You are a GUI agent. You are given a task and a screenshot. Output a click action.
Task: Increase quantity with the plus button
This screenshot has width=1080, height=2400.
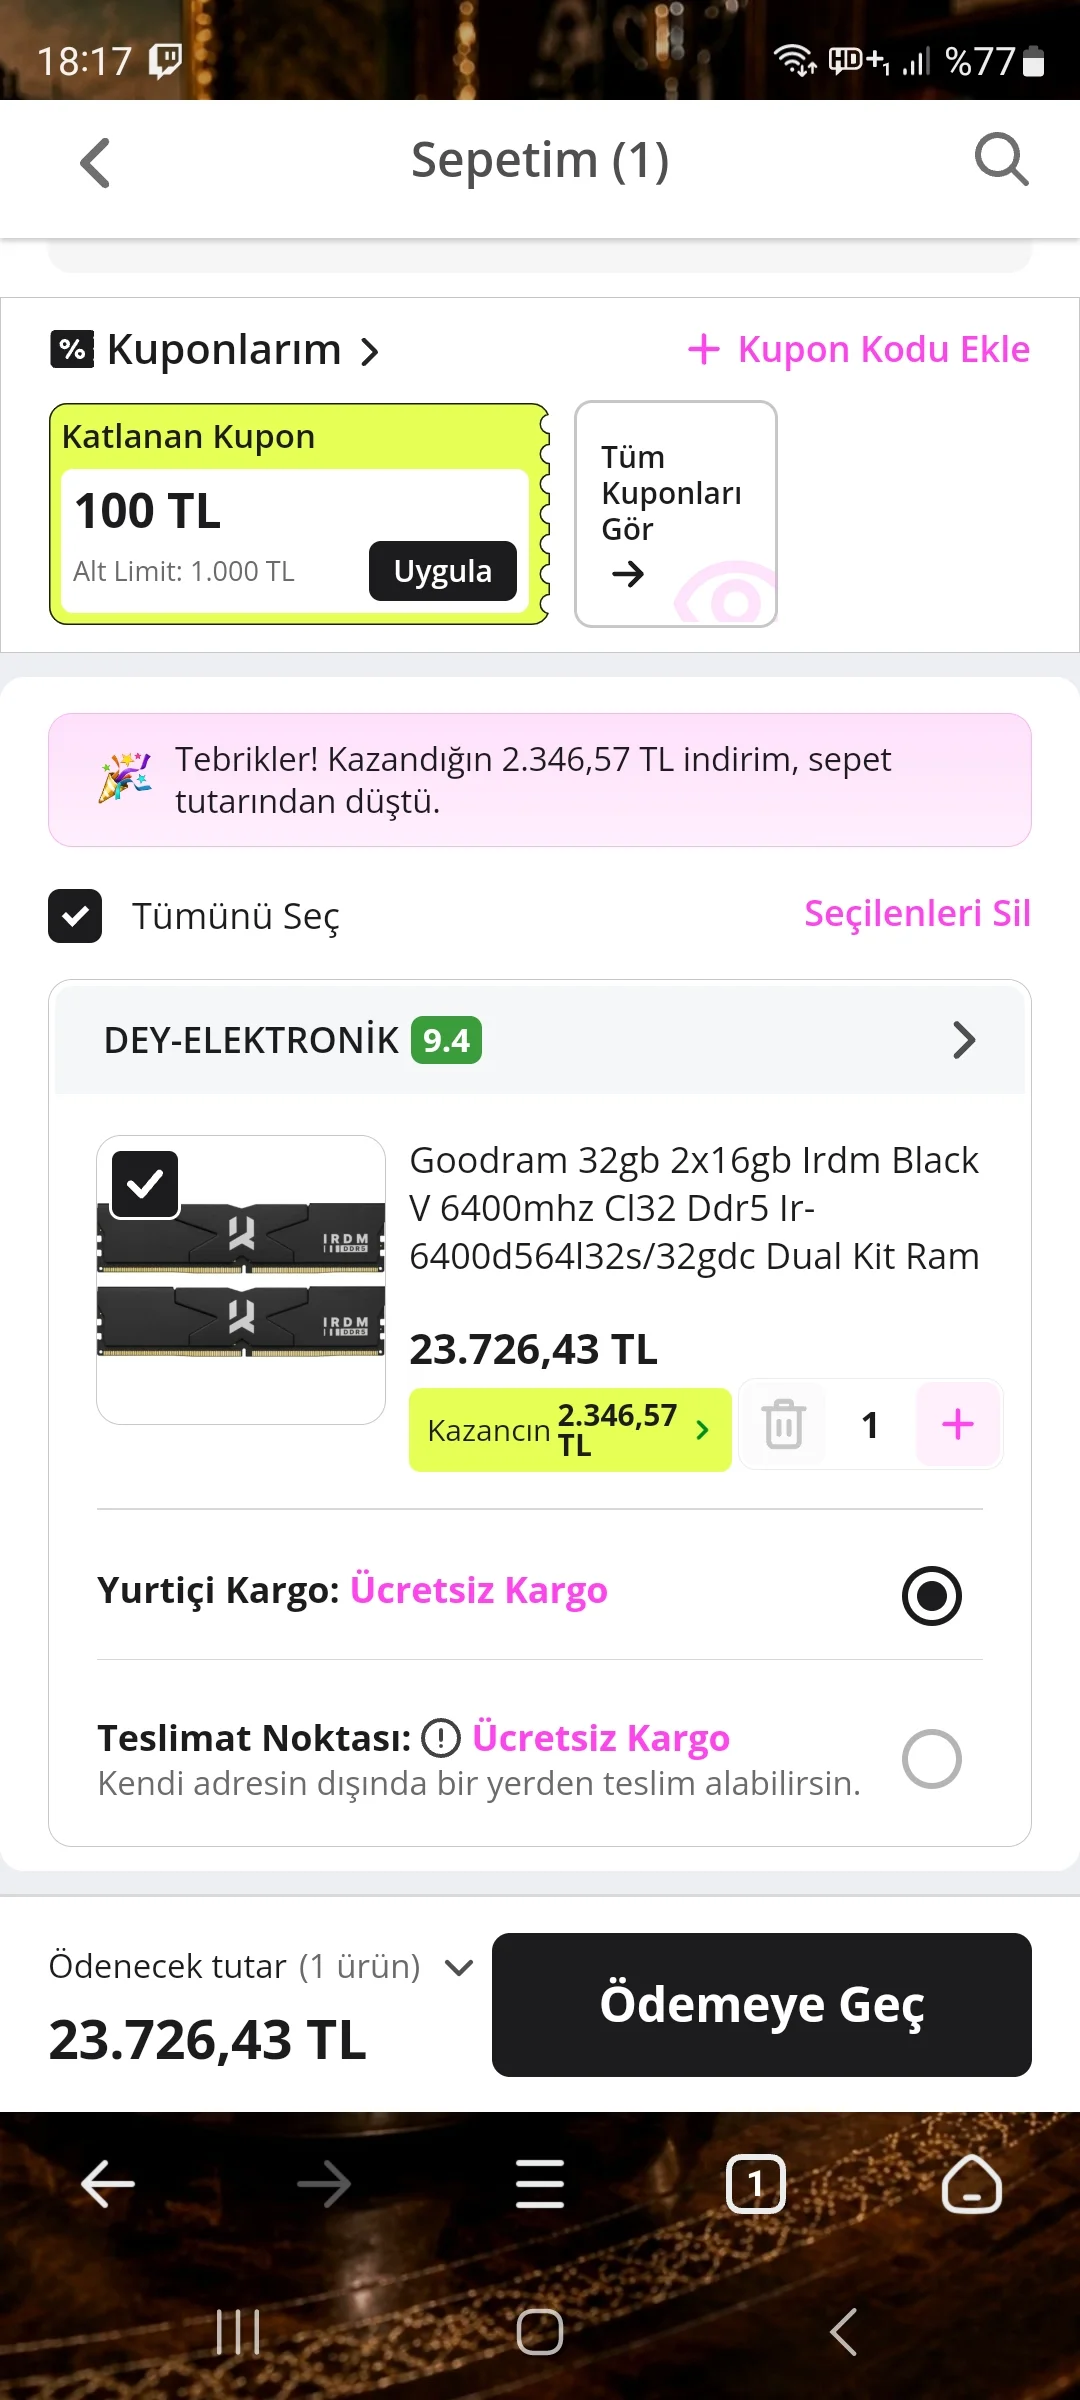(958, 1424)
